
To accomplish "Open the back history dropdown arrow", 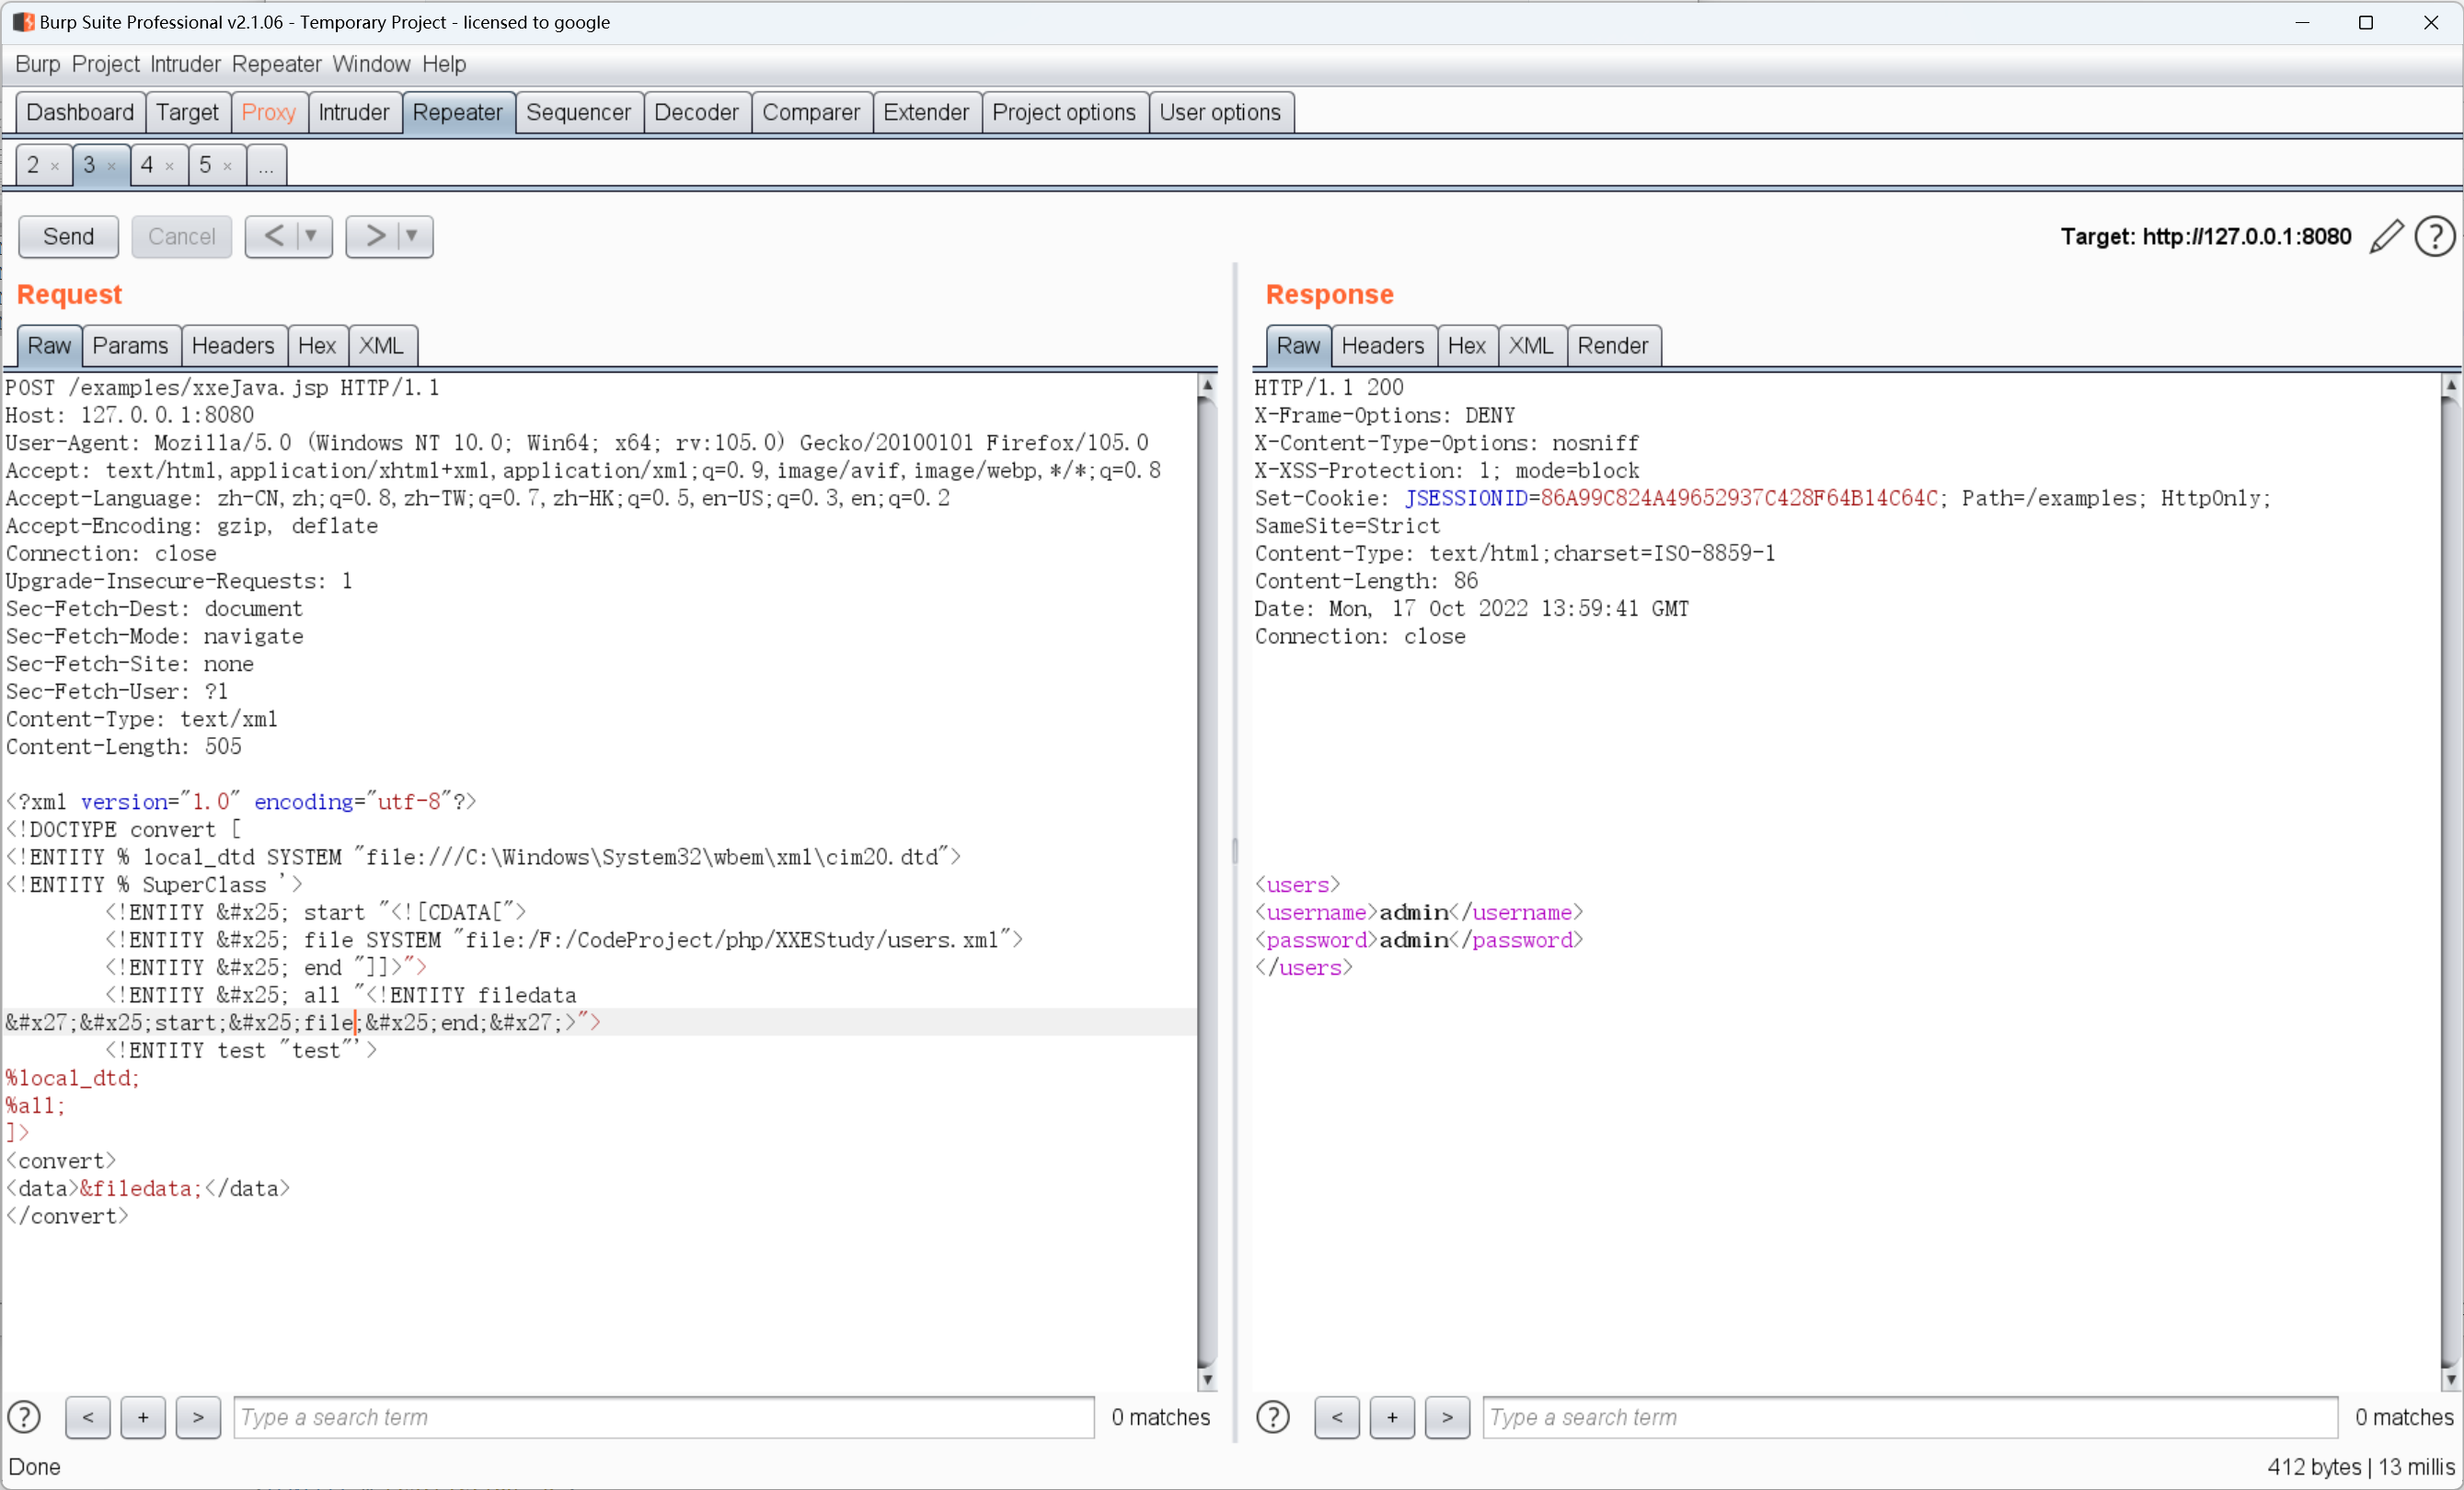I will (x=312, y=236).
